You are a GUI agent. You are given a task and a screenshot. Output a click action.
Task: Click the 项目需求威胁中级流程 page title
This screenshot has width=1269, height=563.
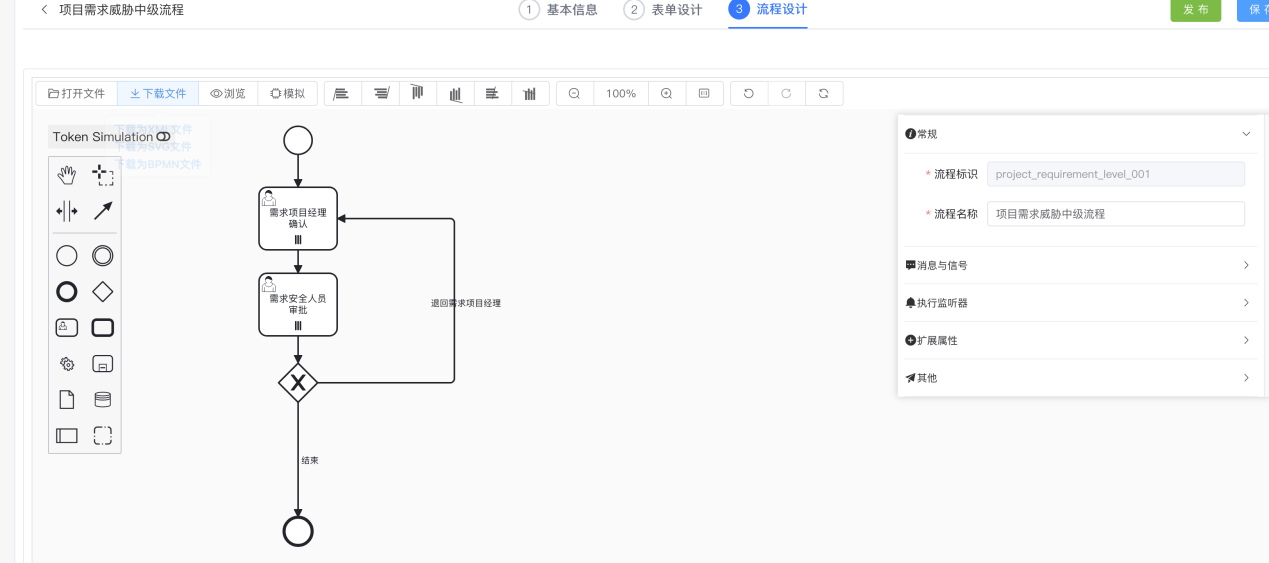click(121, 10)
